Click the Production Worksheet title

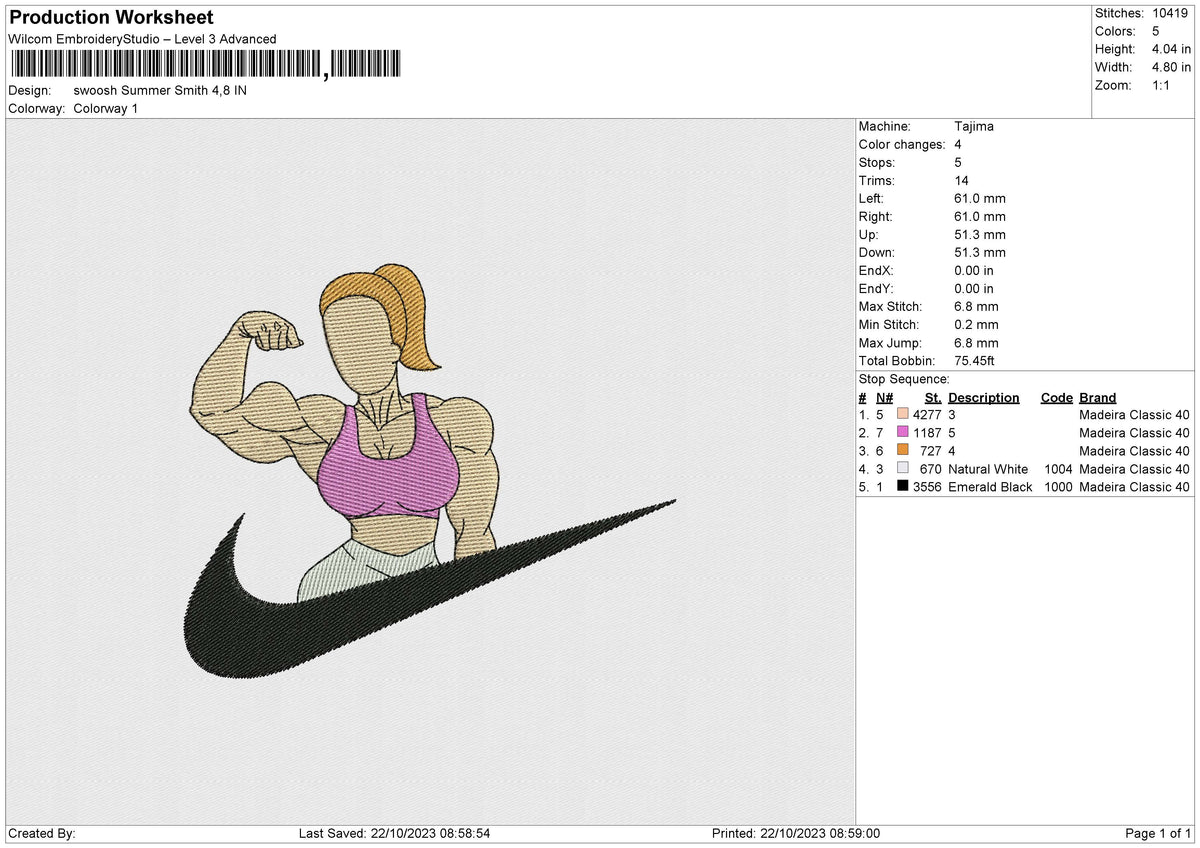tap(110, 18)
